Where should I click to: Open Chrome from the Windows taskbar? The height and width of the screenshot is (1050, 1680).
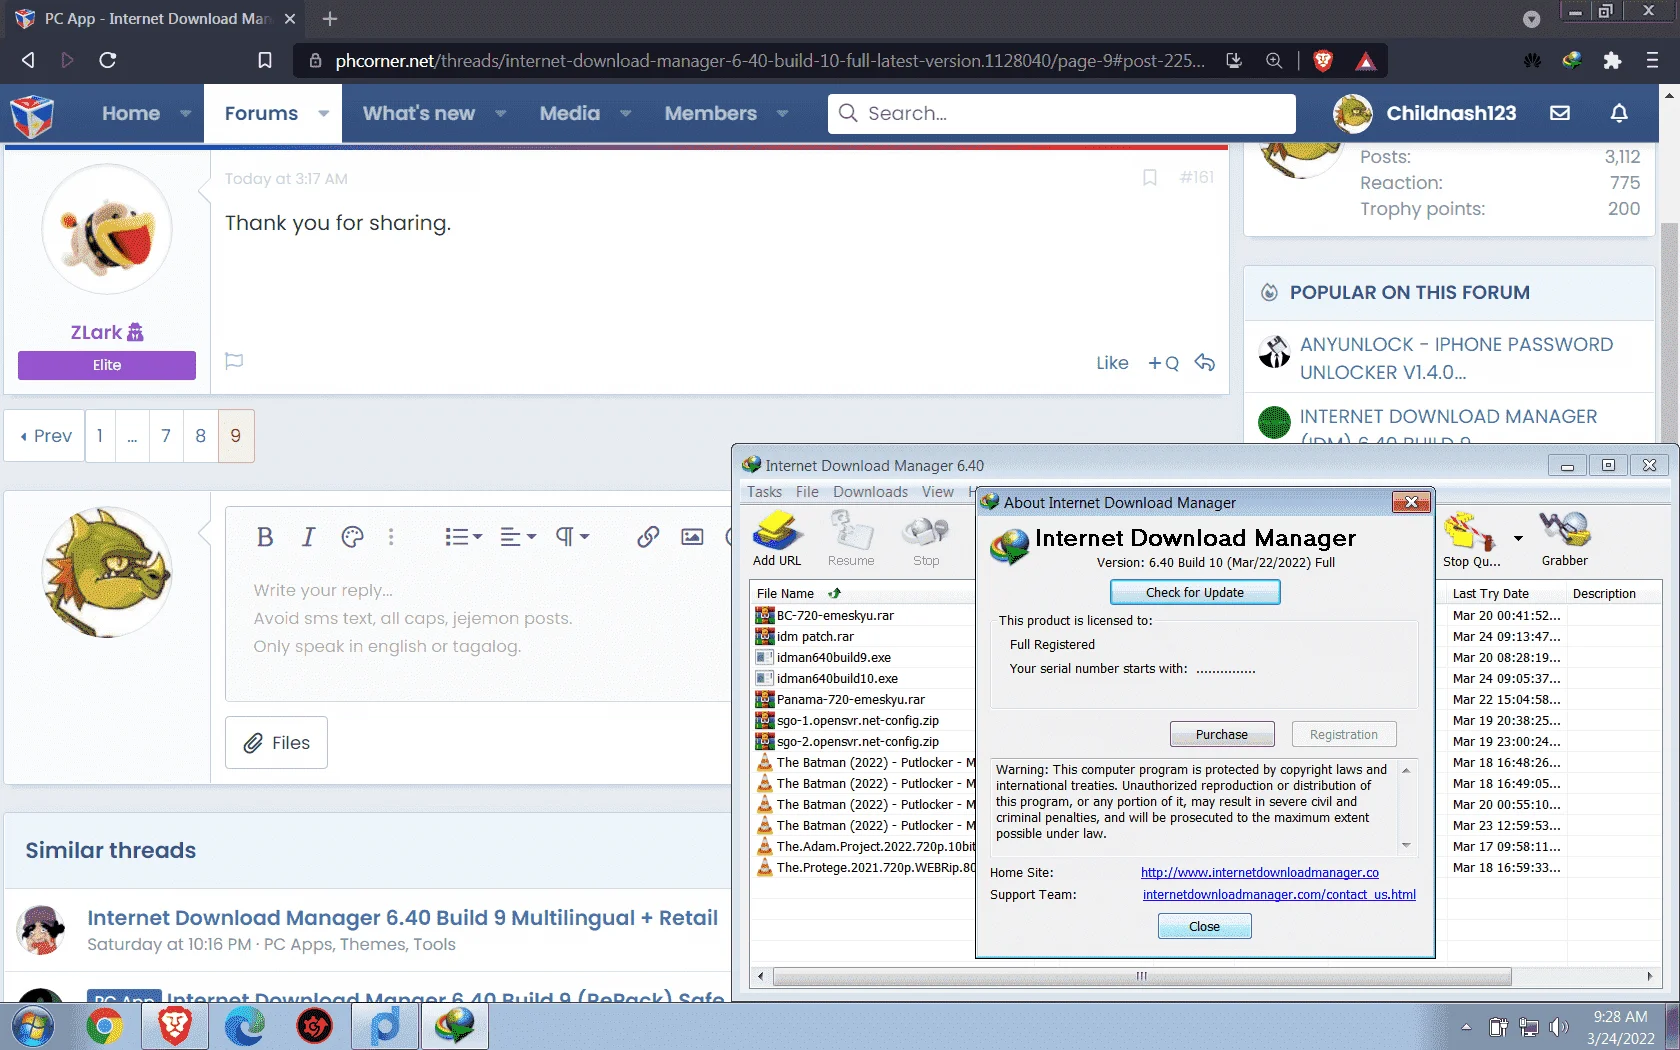pos(104,1026)
